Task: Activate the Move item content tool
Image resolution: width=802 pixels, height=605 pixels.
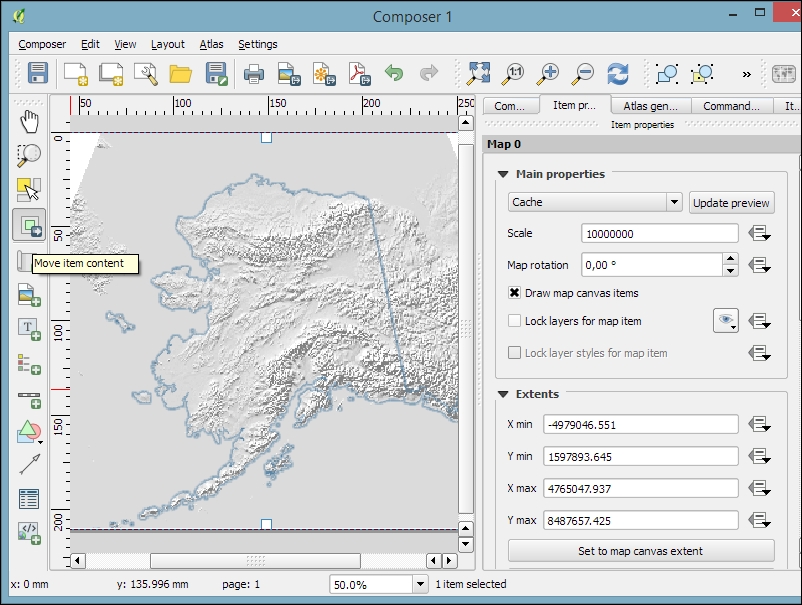Action: tap(28, 224)
